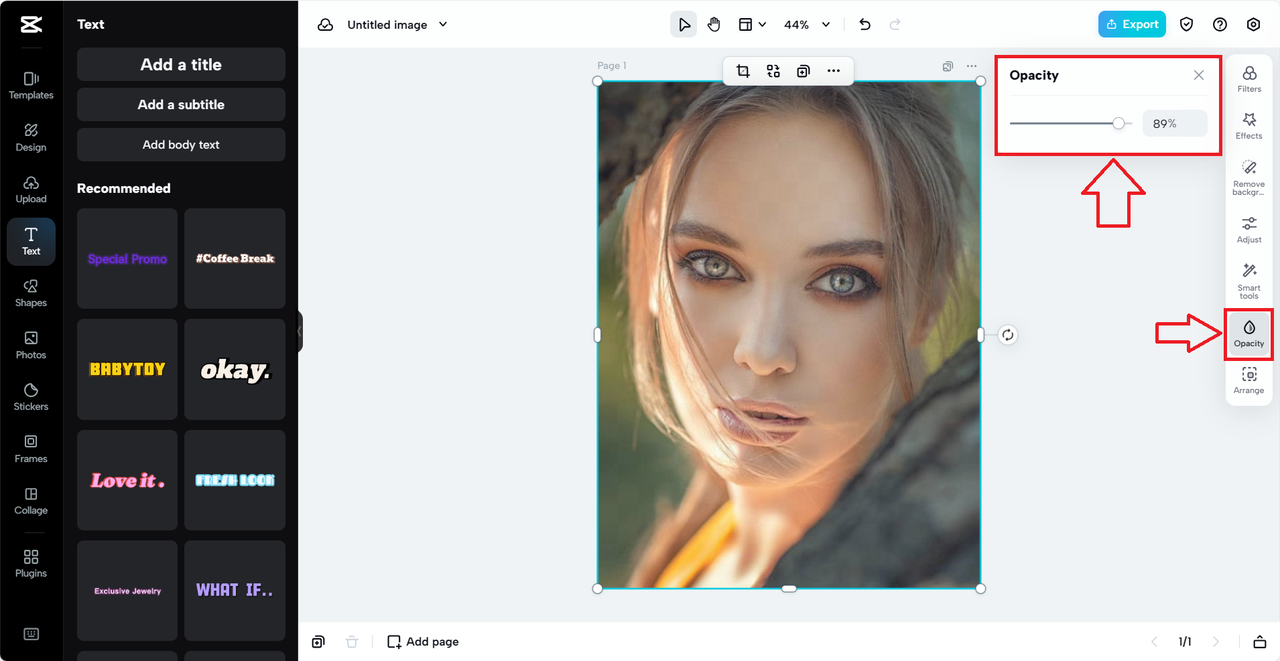This screenshot has width=1280, height=661.
Task: Open page more options above canvas
Action: (972, 67)
